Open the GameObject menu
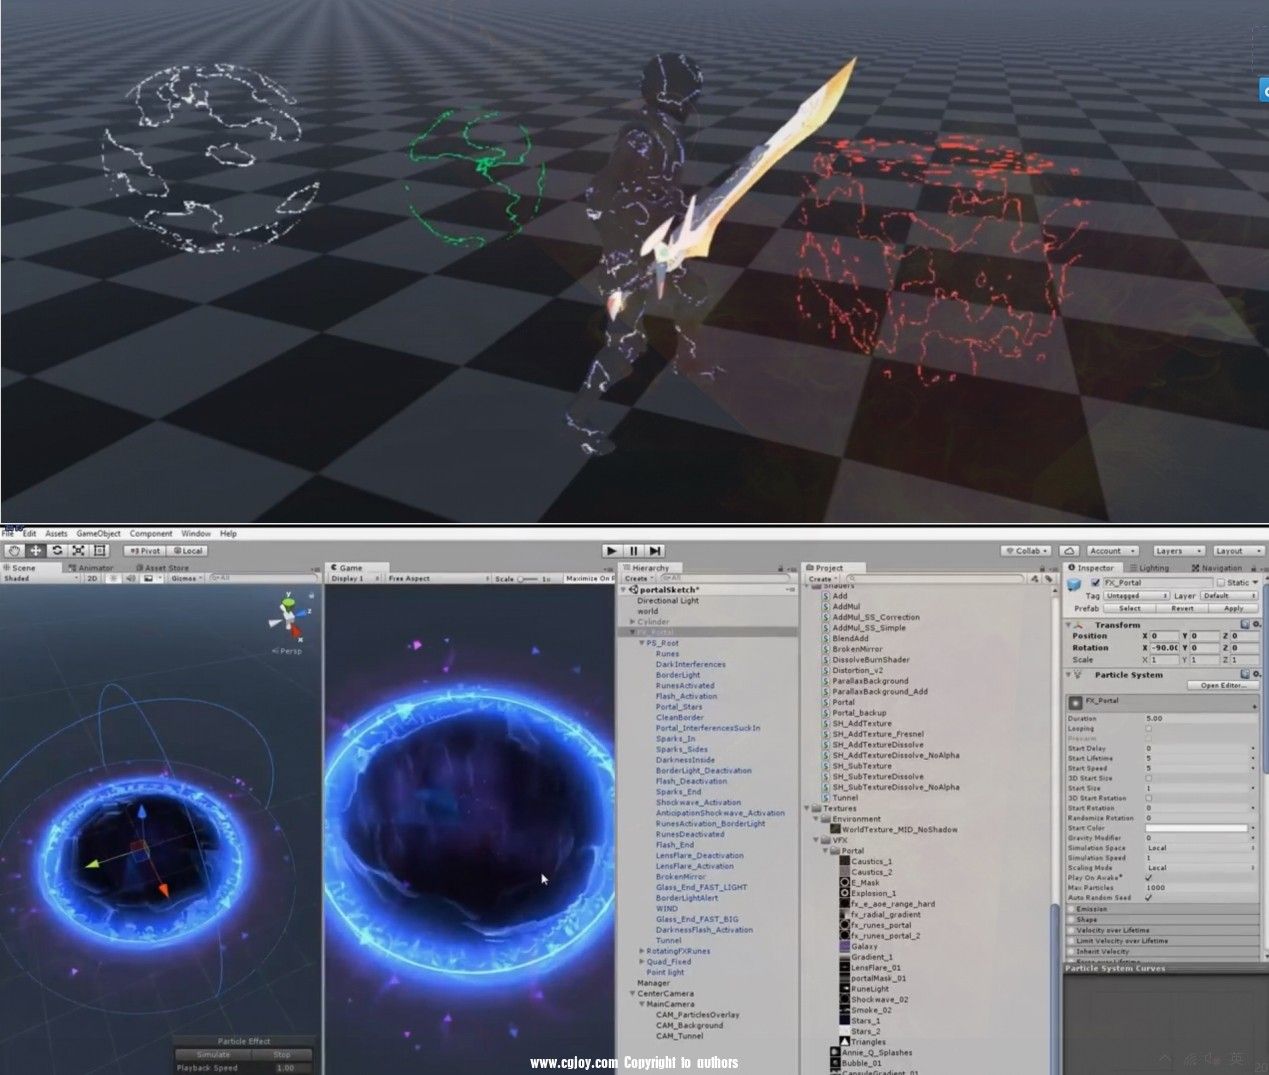Image resolution: width=1269 pixels, height=1075 pixels. [99, 534]
